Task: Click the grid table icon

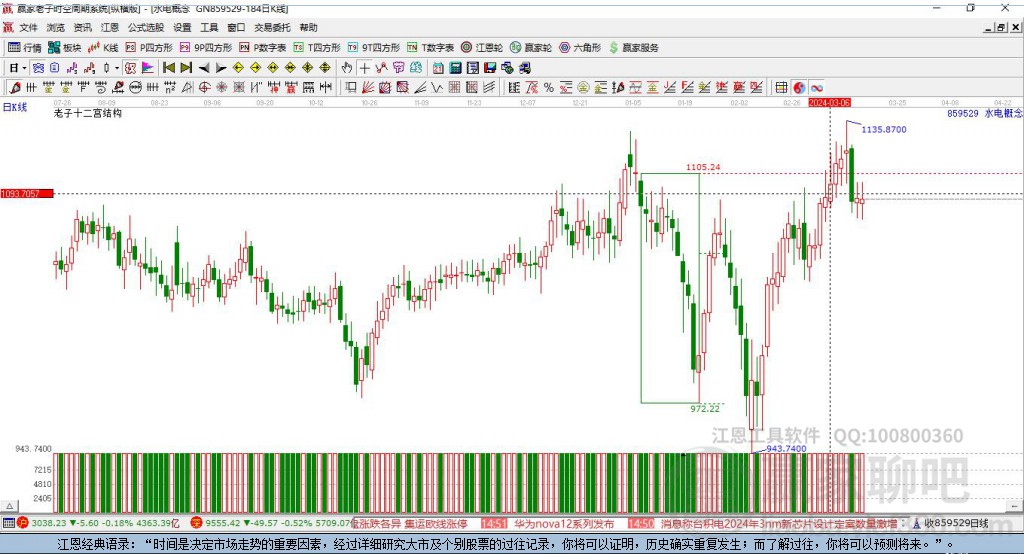Action: (x=781, y=88)
